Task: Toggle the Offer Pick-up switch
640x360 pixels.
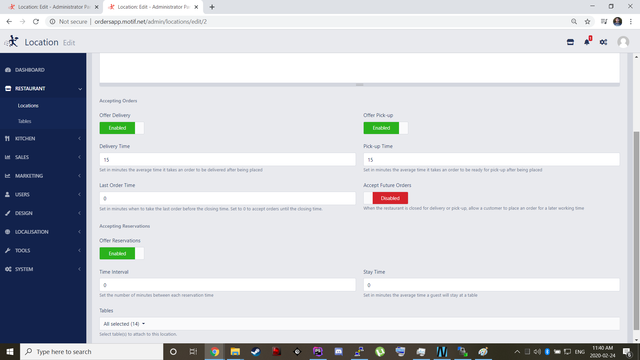Action: pyautogui.click(x=386, y=128)
